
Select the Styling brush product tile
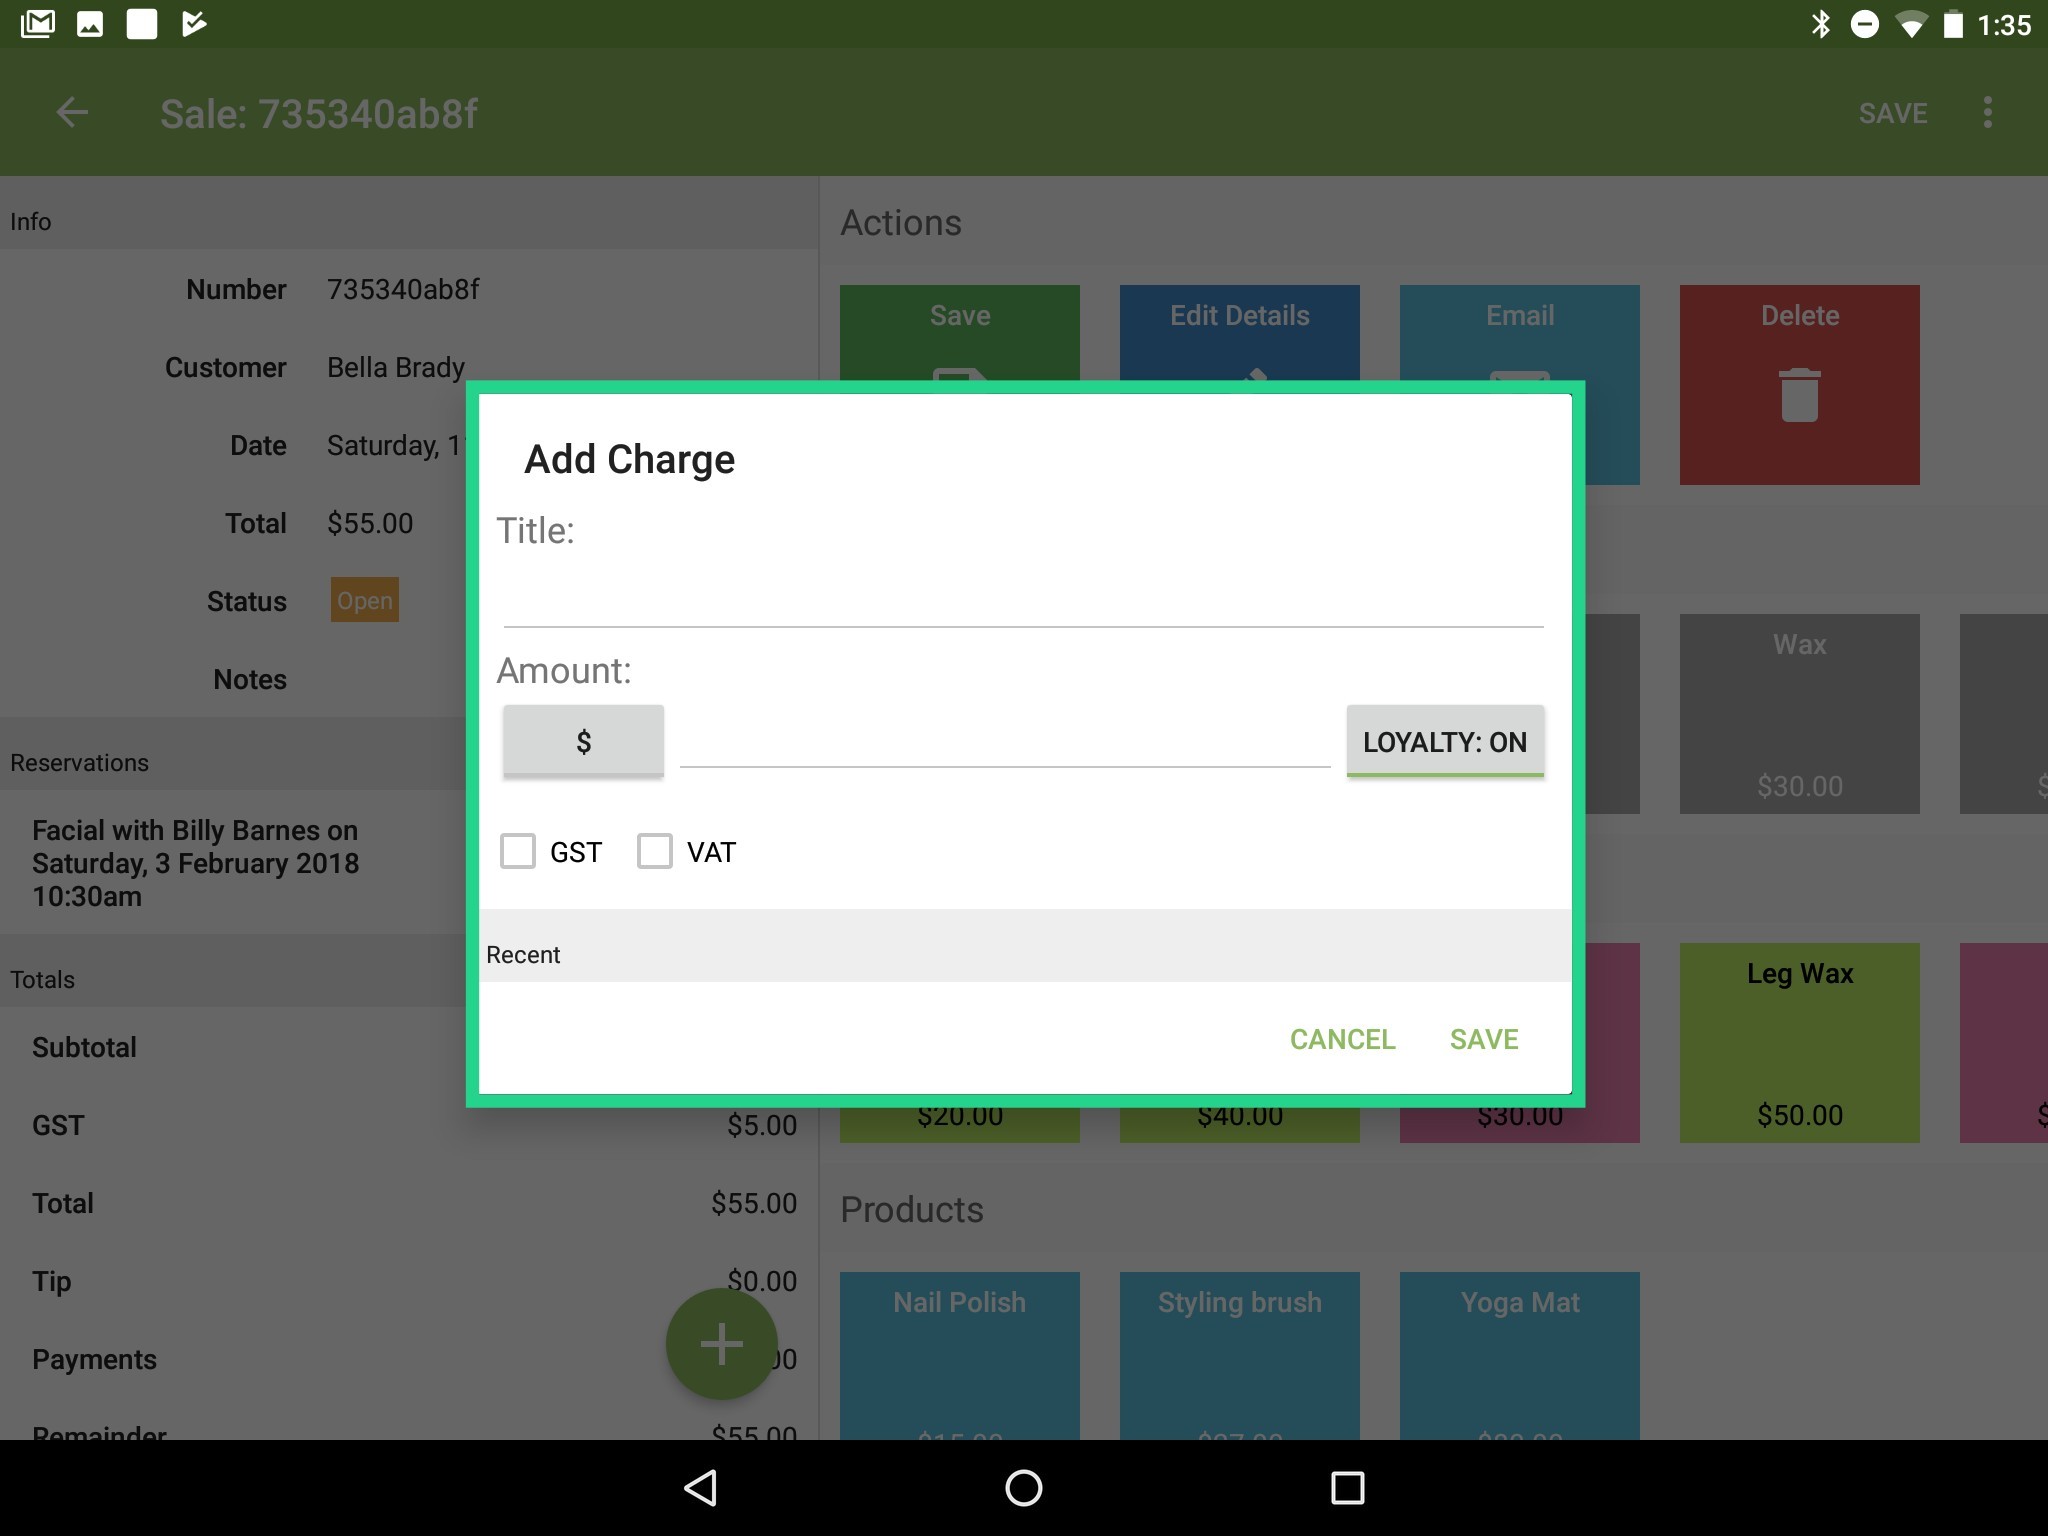[x=1240, y=1356]
